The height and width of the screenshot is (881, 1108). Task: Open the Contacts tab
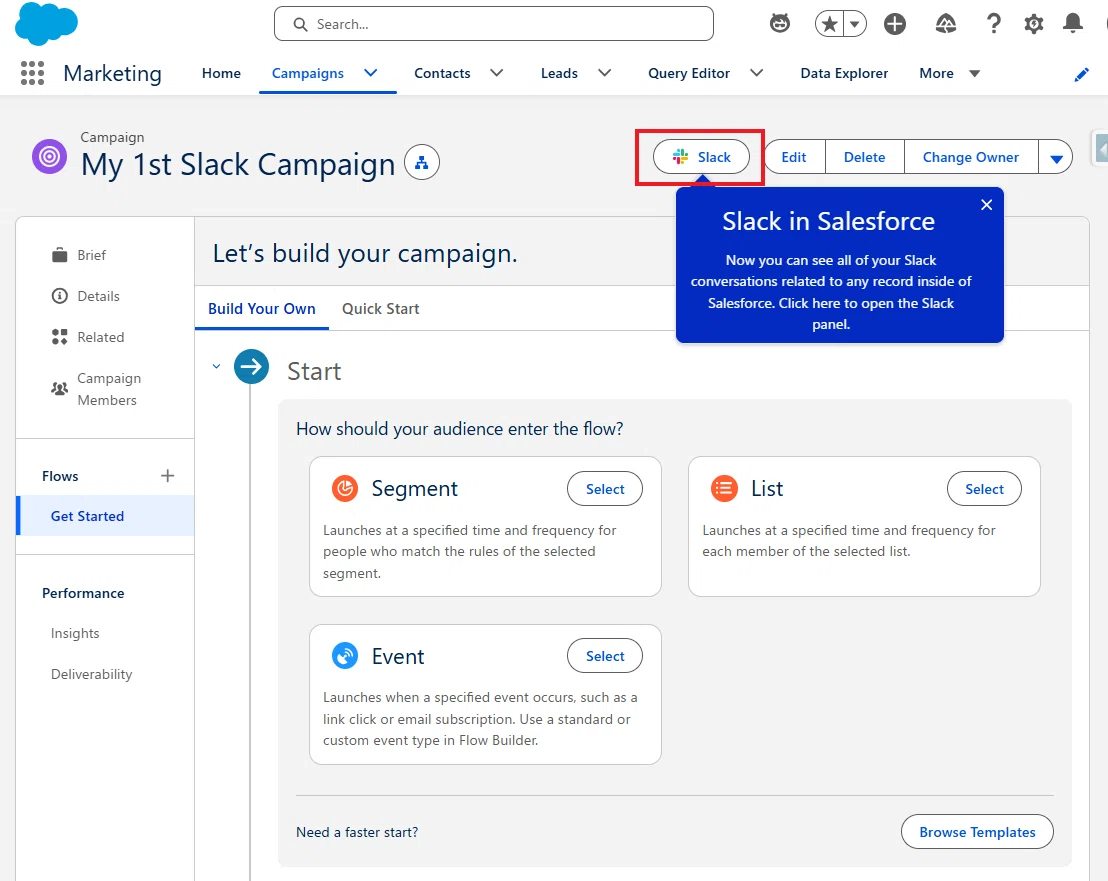[442, 73]
